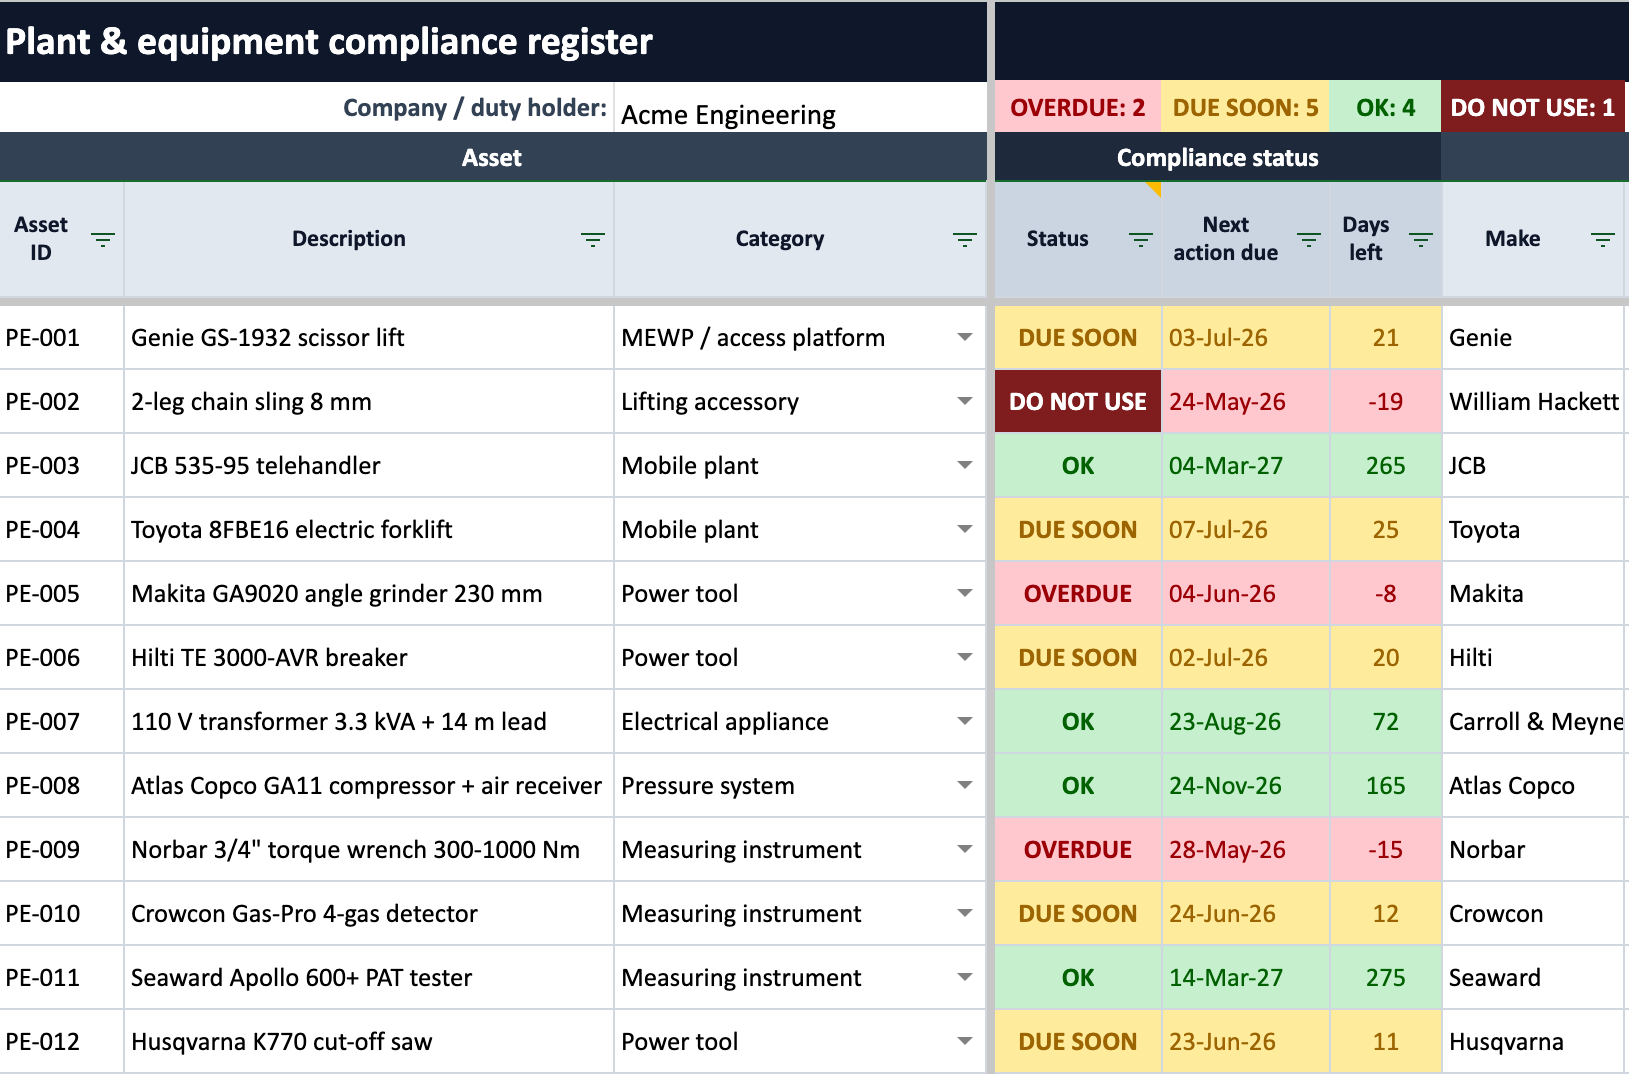
Task: Select the 265 days left cell
Action: click(1386, 466)
